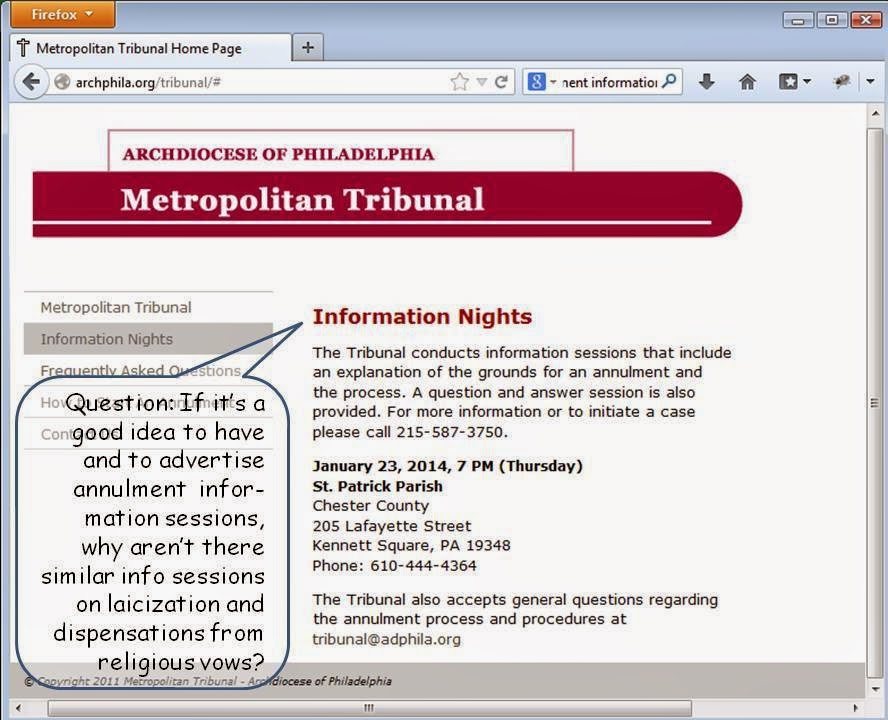The image size is (888, 720).
Task: Click the add-on icon in toolbar
Action: (x=842, y=82)
